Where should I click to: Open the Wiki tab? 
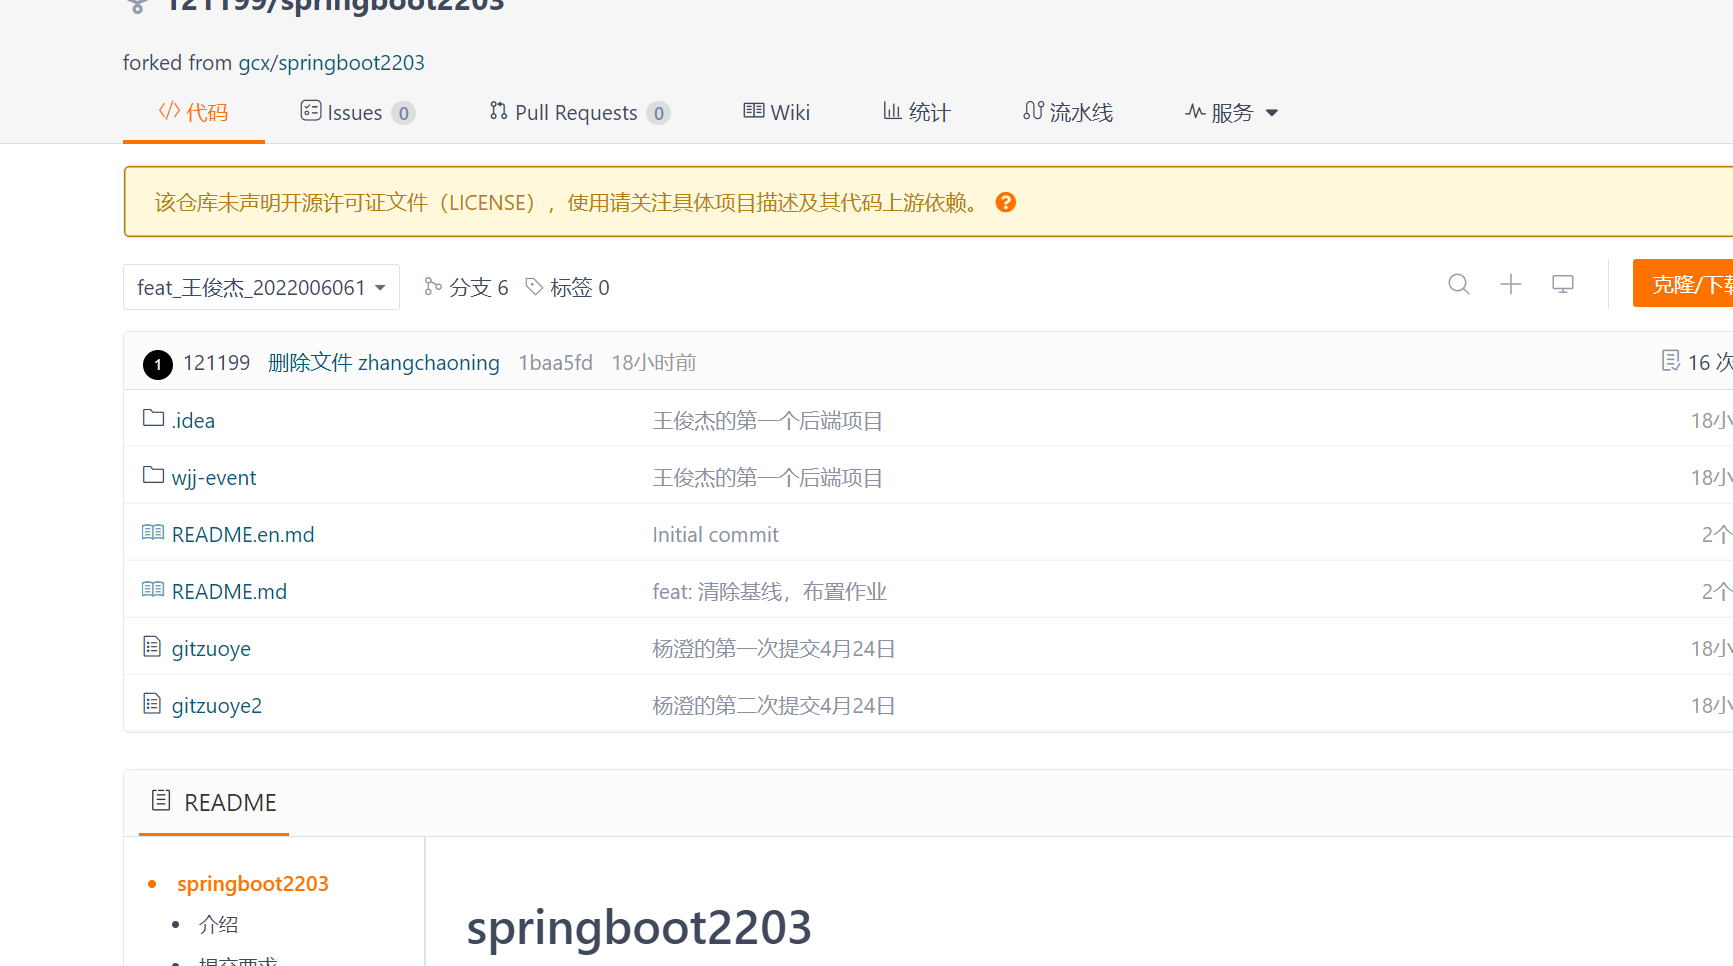[x=776, y=112]
